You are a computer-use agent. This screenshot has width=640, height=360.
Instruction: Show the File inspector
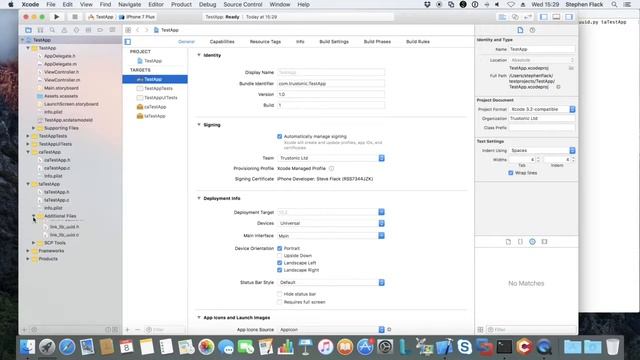520,30
